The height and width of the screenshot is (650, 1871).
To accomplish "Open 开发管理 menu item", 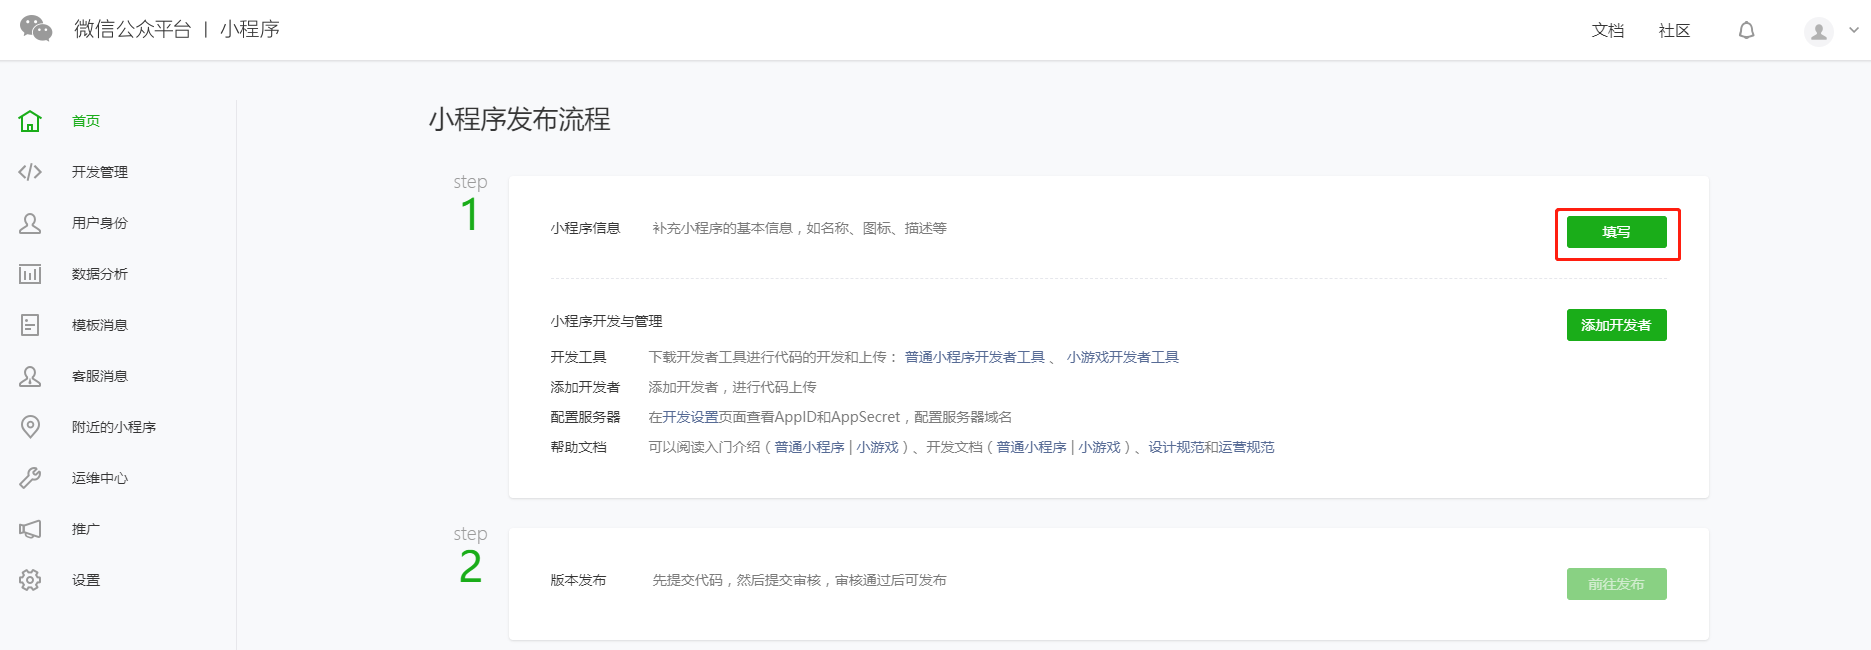I will (100, 172).
